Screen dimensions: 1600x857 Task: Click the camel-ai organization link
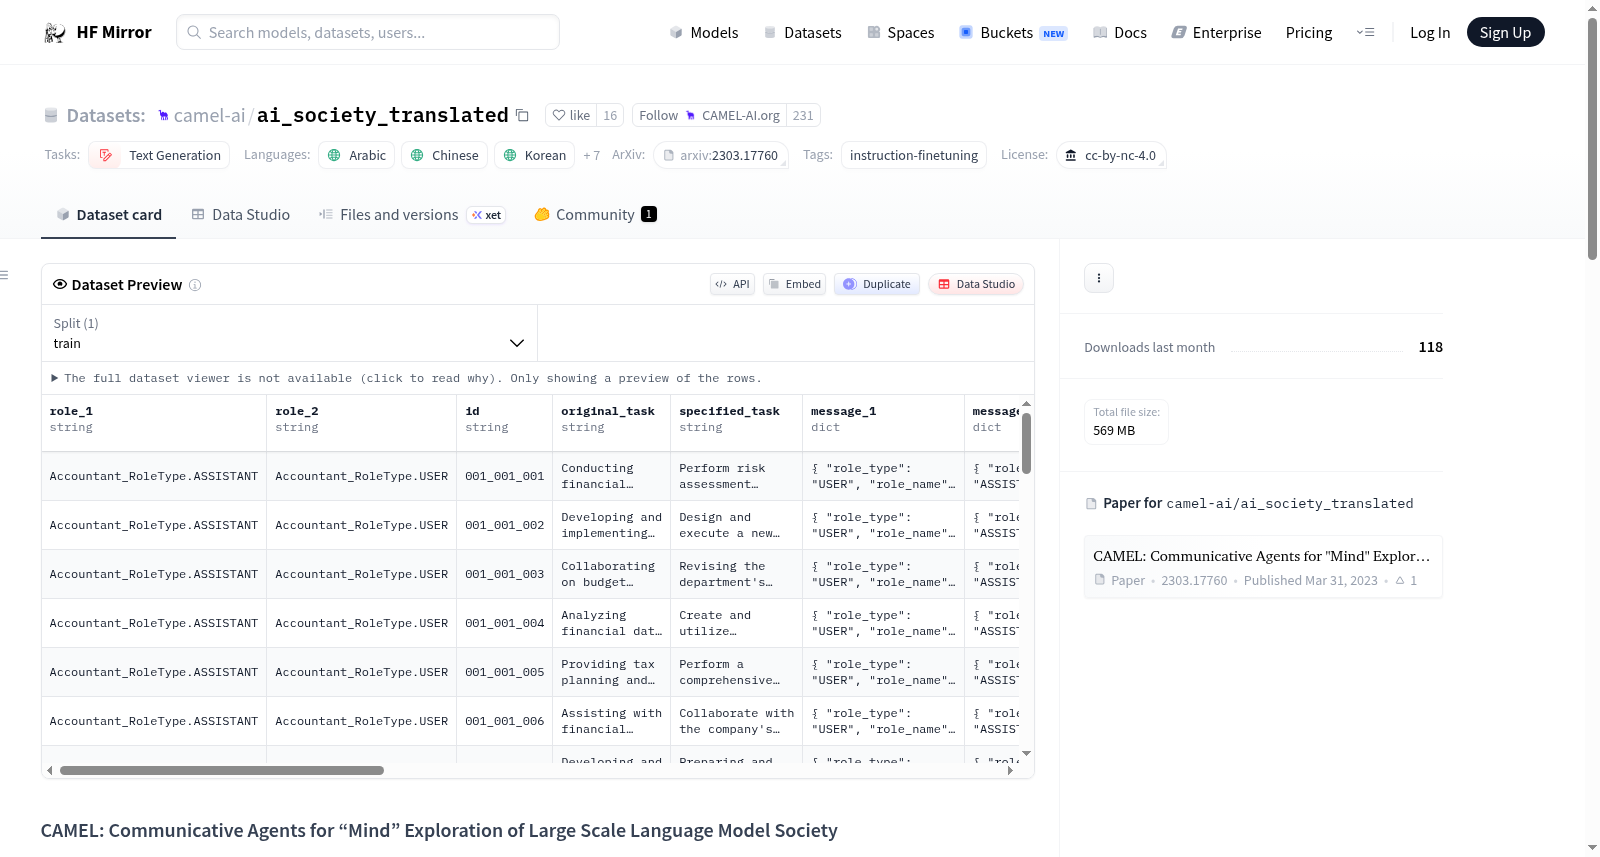point(209,115)
